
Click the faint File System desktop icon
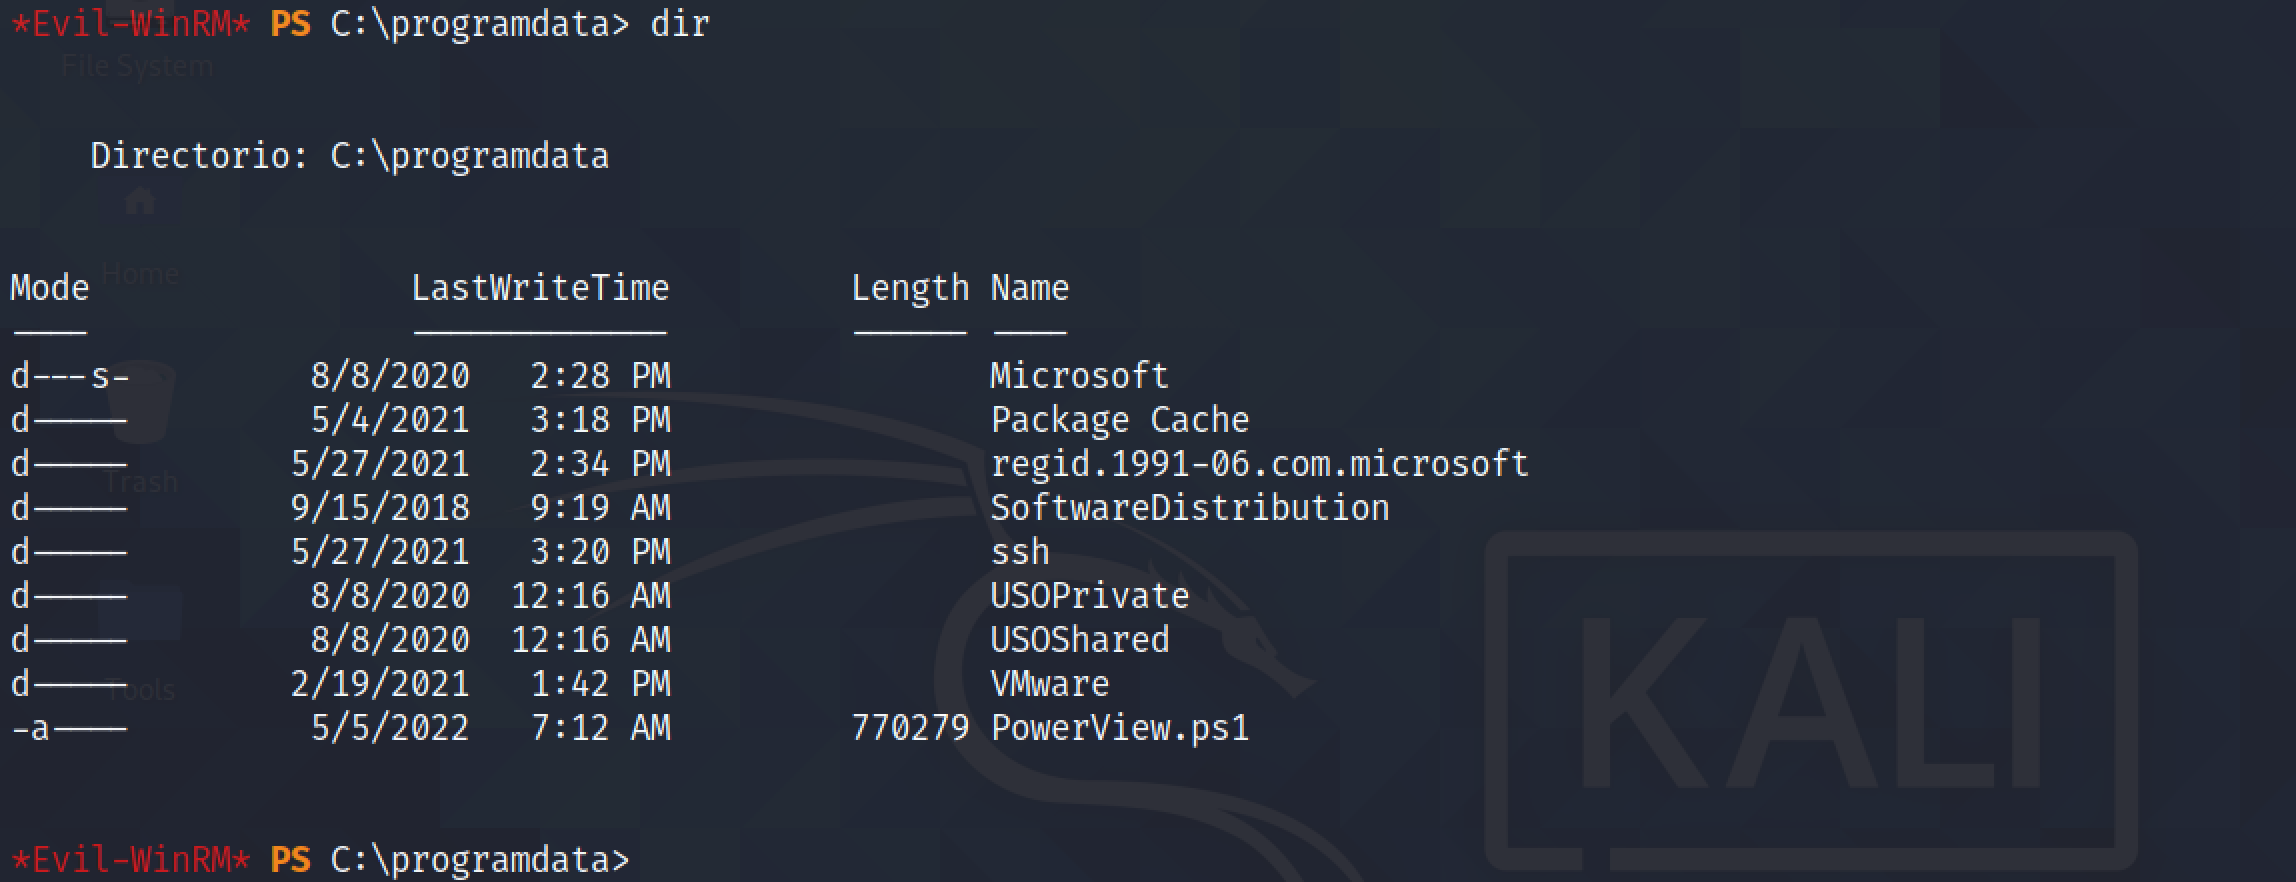tap(137, 66)
